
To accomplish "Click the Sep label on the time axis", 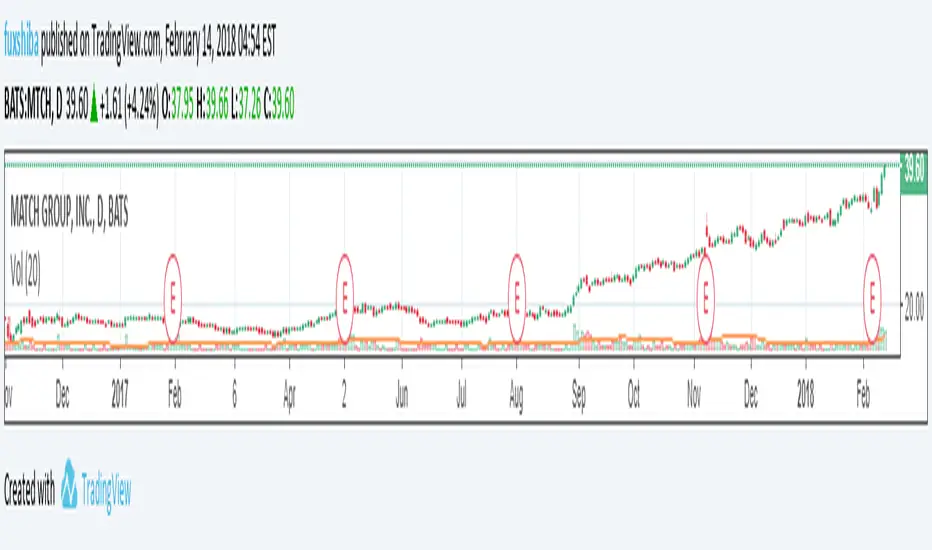I will click(579, 395).
